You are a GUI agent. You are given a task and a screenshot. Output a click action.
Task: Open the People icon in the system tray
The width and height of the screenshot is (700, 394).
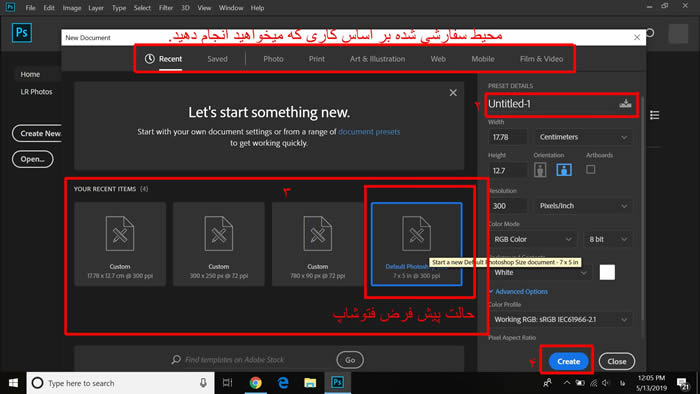(547, 383)
